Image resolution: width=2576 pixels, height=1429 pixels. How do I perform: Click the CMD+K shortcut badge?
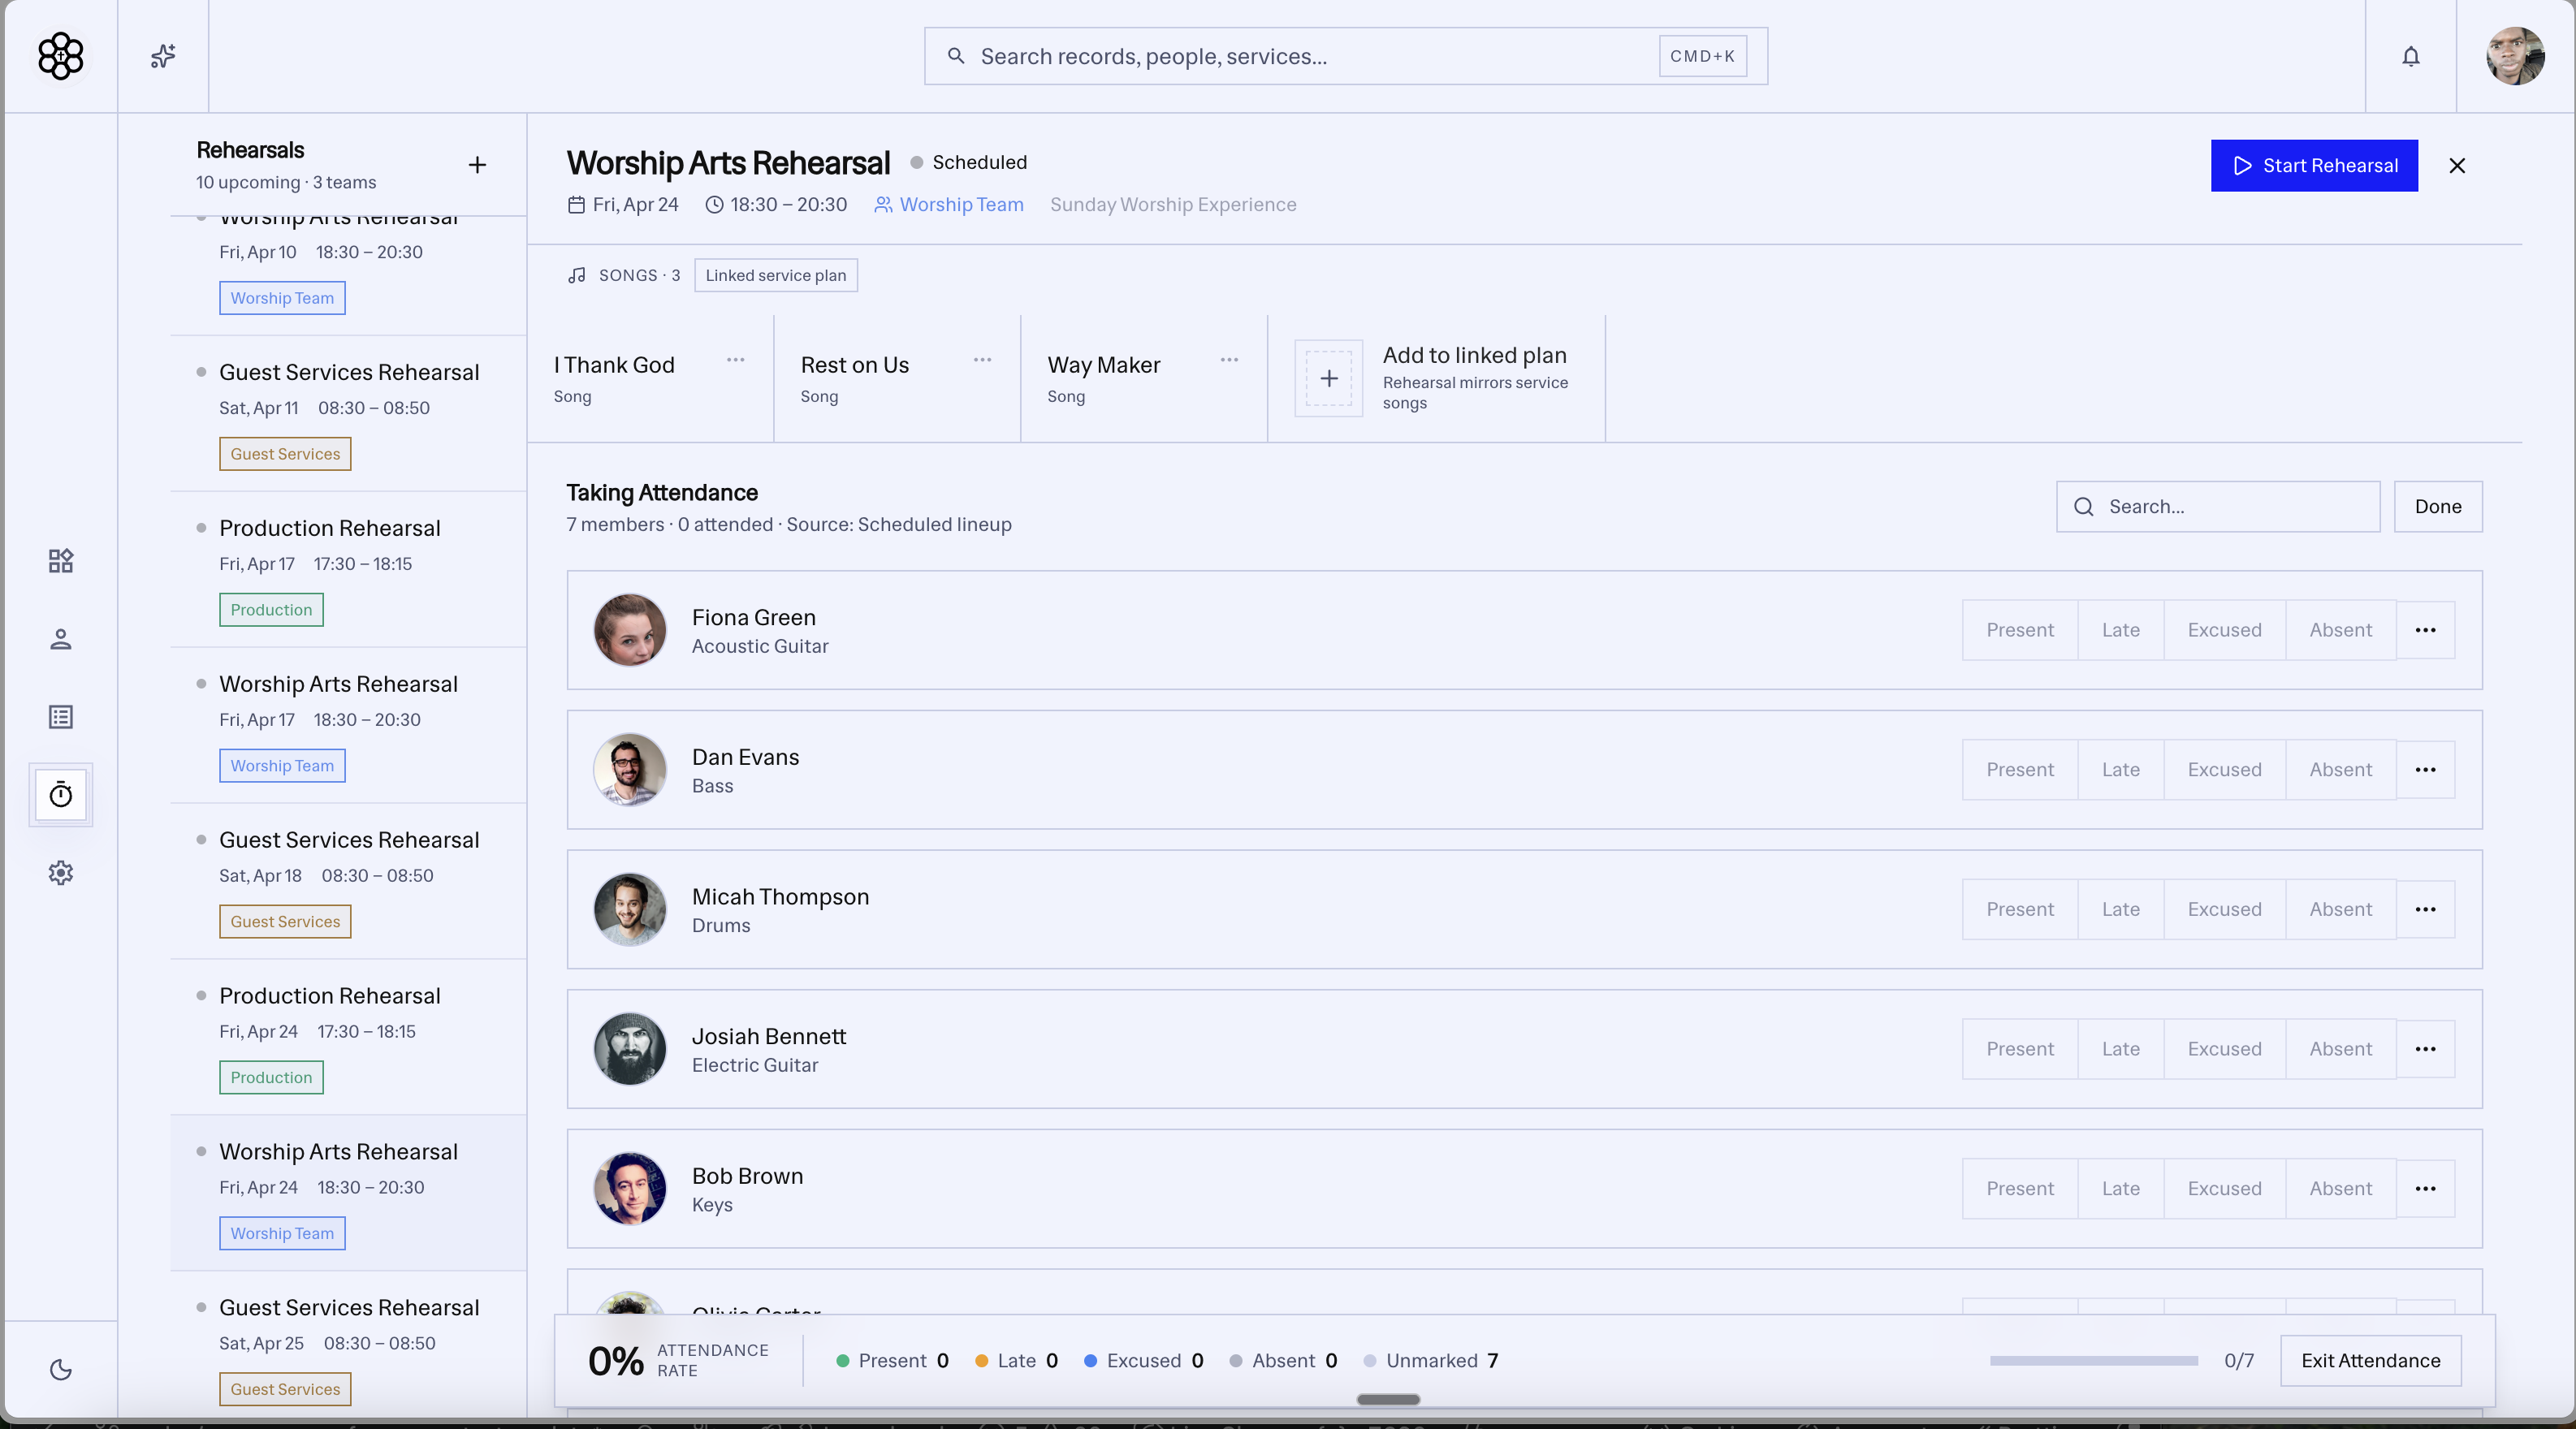pyautogui.click(x=1702, y=56)
